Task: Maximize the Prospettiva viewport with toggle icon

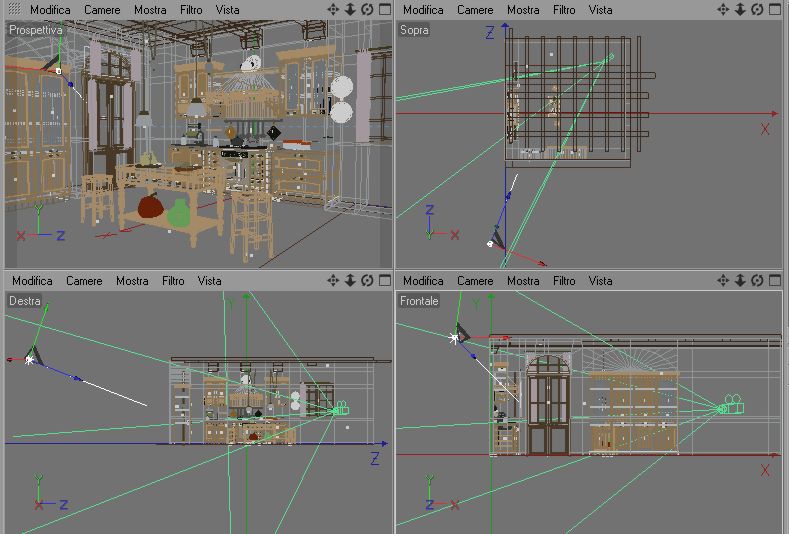Action: (x=385, y=10)
